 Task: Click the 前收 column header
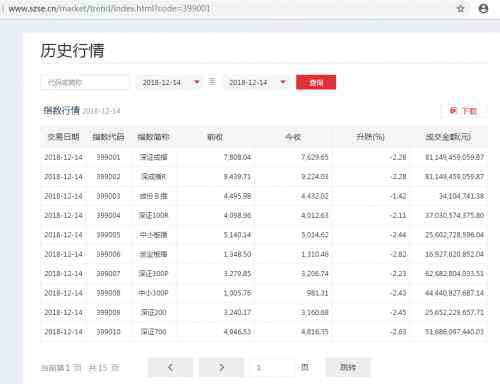tap(215, 137)
